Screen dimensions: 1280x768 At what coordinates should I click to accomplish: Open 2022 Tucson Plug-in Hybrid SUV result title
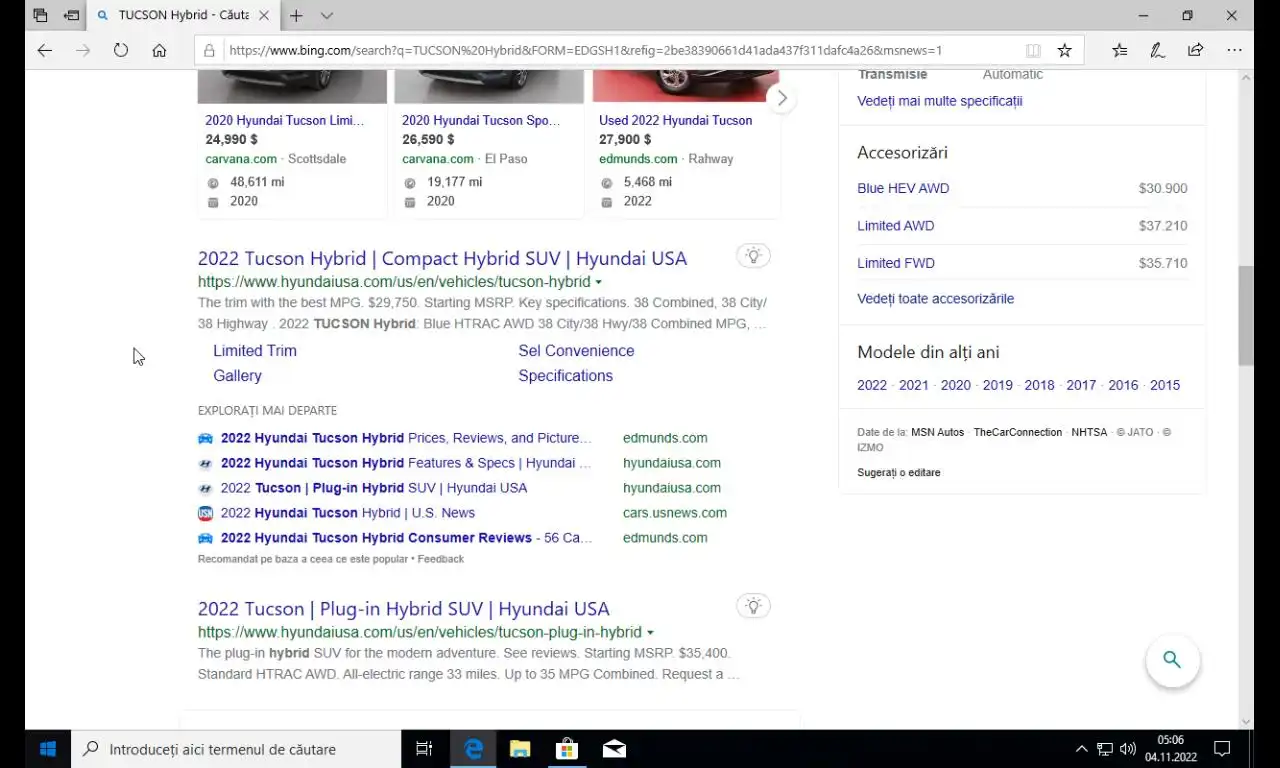[x=403, y=609]
